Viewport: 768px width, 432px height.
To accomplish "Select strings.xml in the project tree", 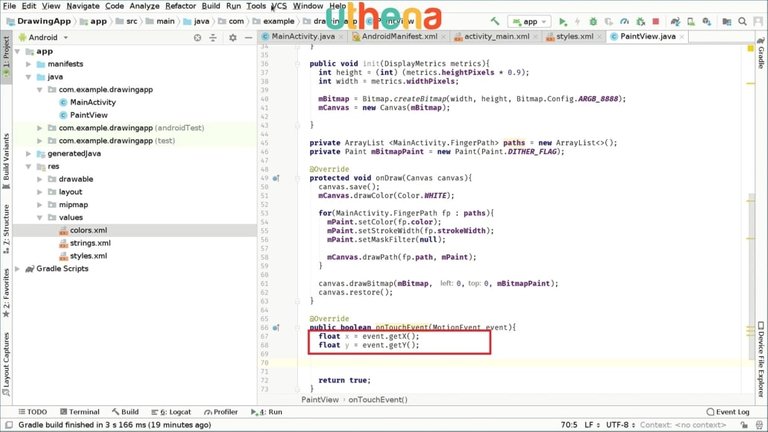I will [89, 243].
